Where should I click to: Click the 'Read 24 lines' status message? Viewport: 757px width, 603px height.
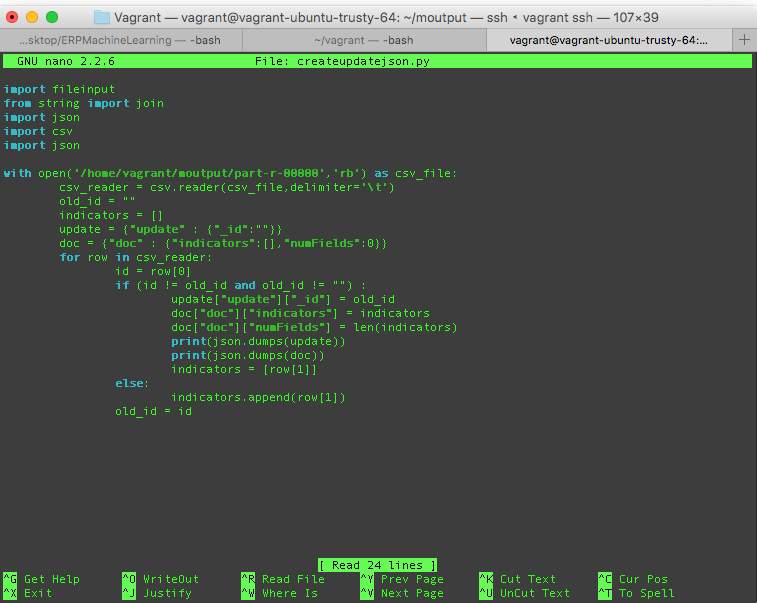377,565
